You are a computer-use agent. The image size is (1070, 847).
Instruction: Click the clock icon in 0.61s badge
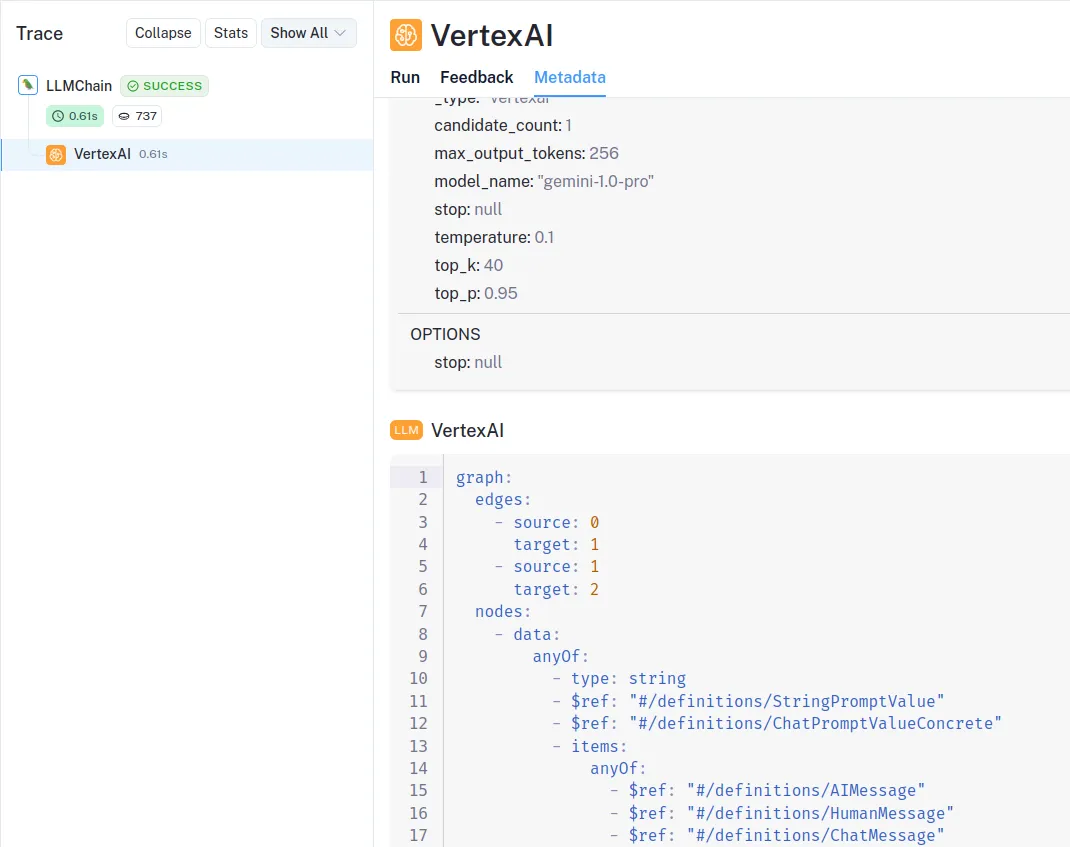tap(58, 116)
